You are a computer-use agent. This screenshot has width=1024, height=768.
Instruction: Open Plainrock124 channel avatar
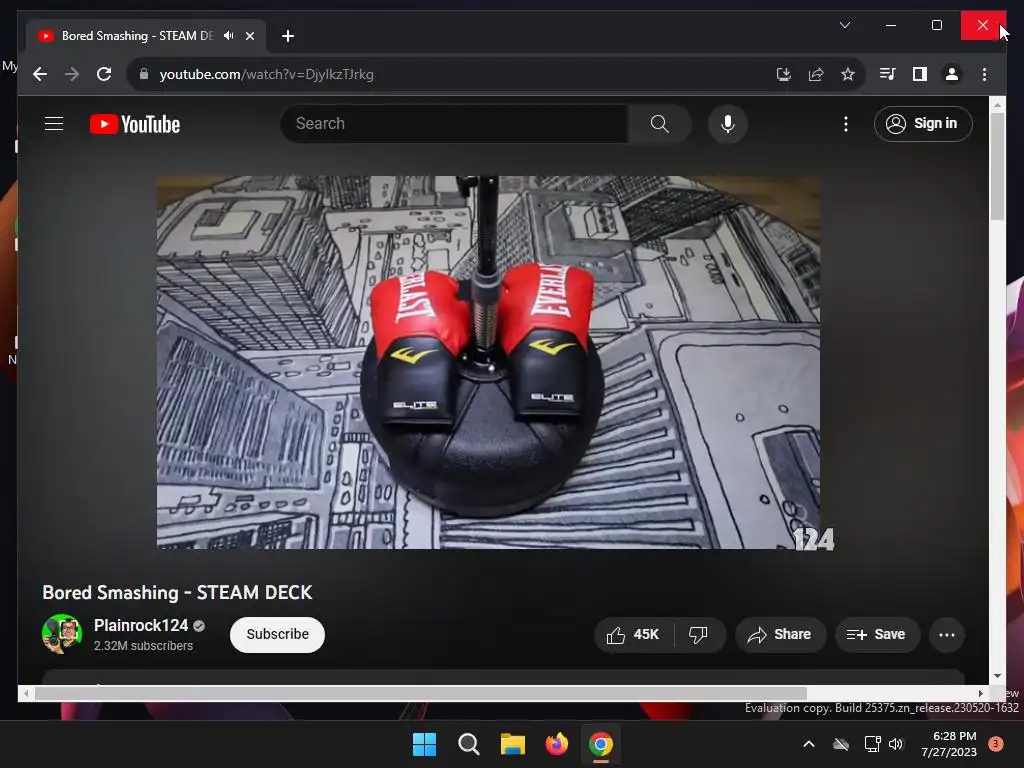[62, 633]
